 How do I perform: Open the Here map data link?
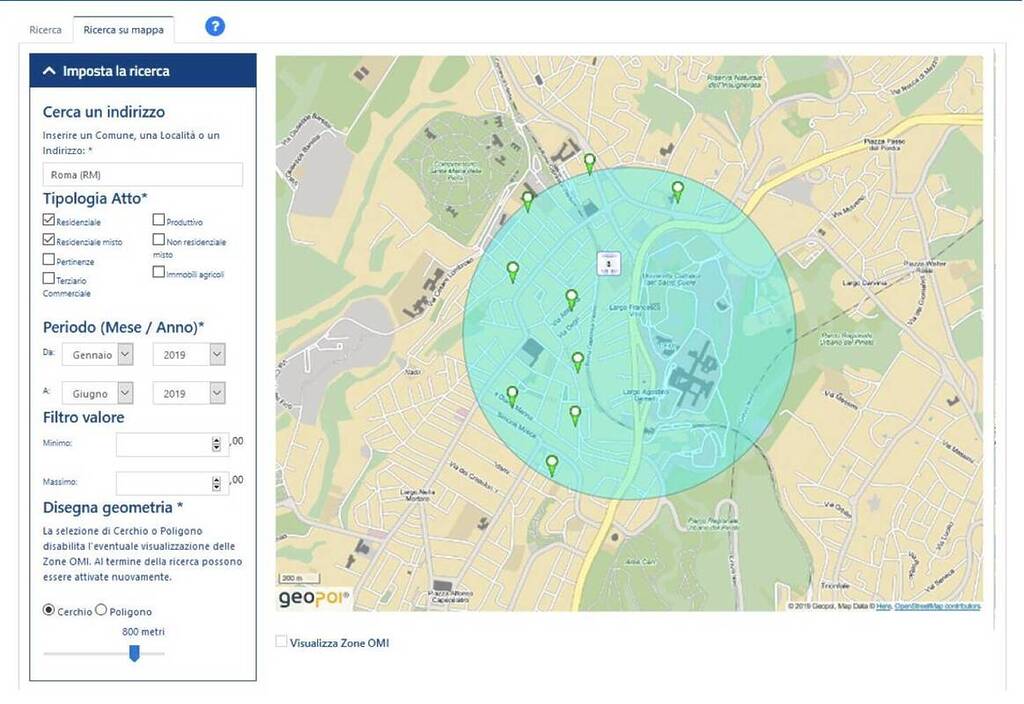(x=884, y=606)
